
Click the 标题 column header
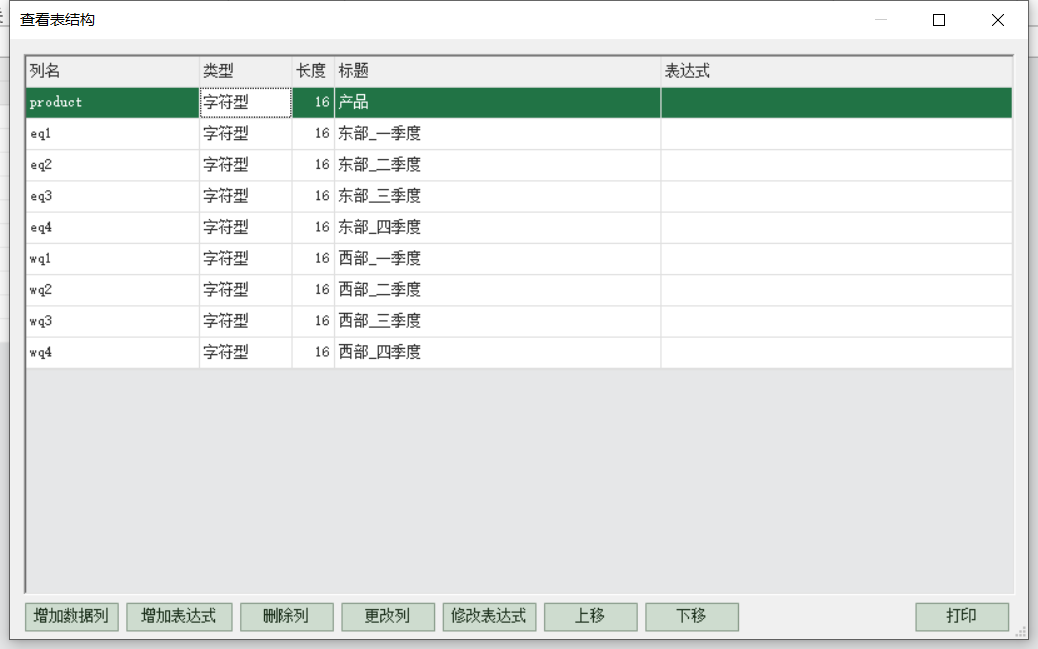[498, 71]
